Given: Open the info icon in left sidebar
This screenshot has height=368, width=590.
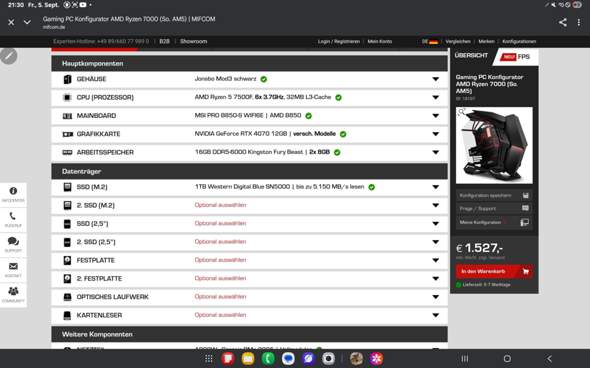Looking at the screenshot, I should click(x=13, y=194).
